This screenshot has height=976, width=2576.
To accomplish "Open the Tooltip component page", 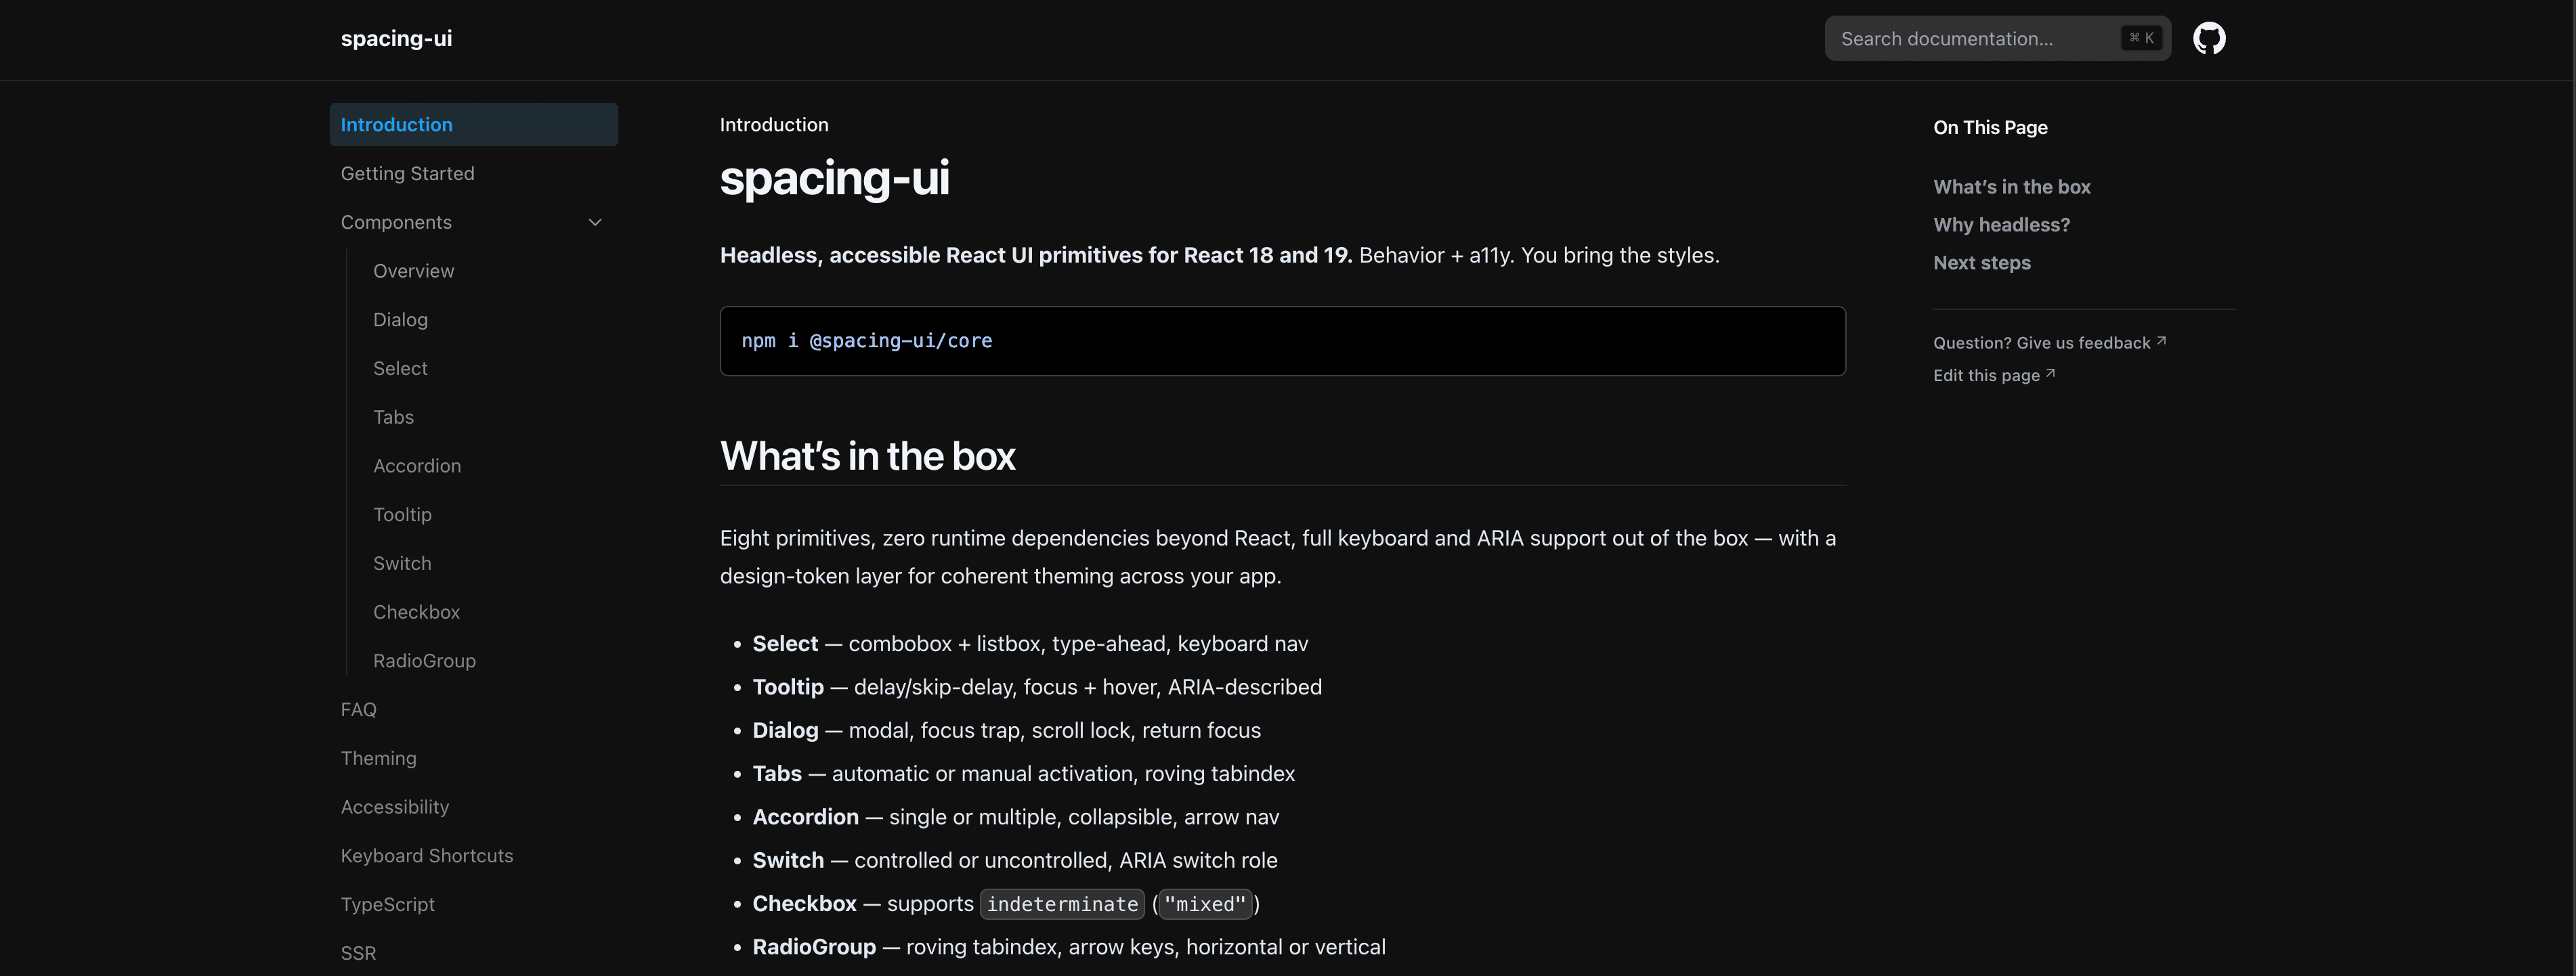I will 402,514.
